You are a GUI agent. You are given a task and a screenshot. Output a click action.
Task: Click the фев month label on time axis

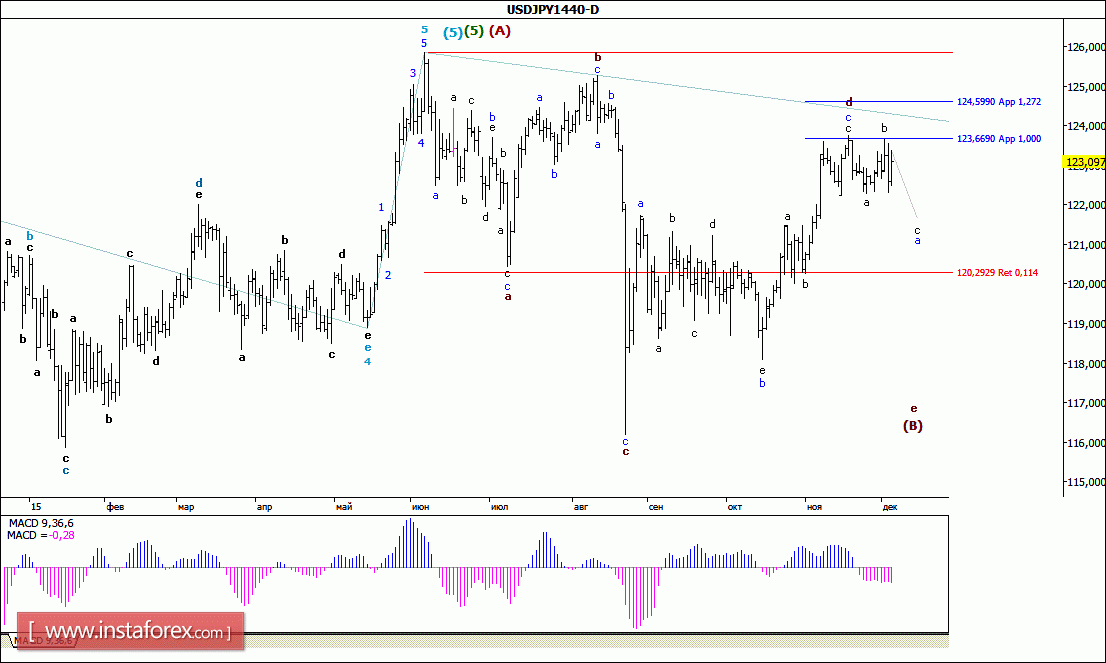pos(115,507)
